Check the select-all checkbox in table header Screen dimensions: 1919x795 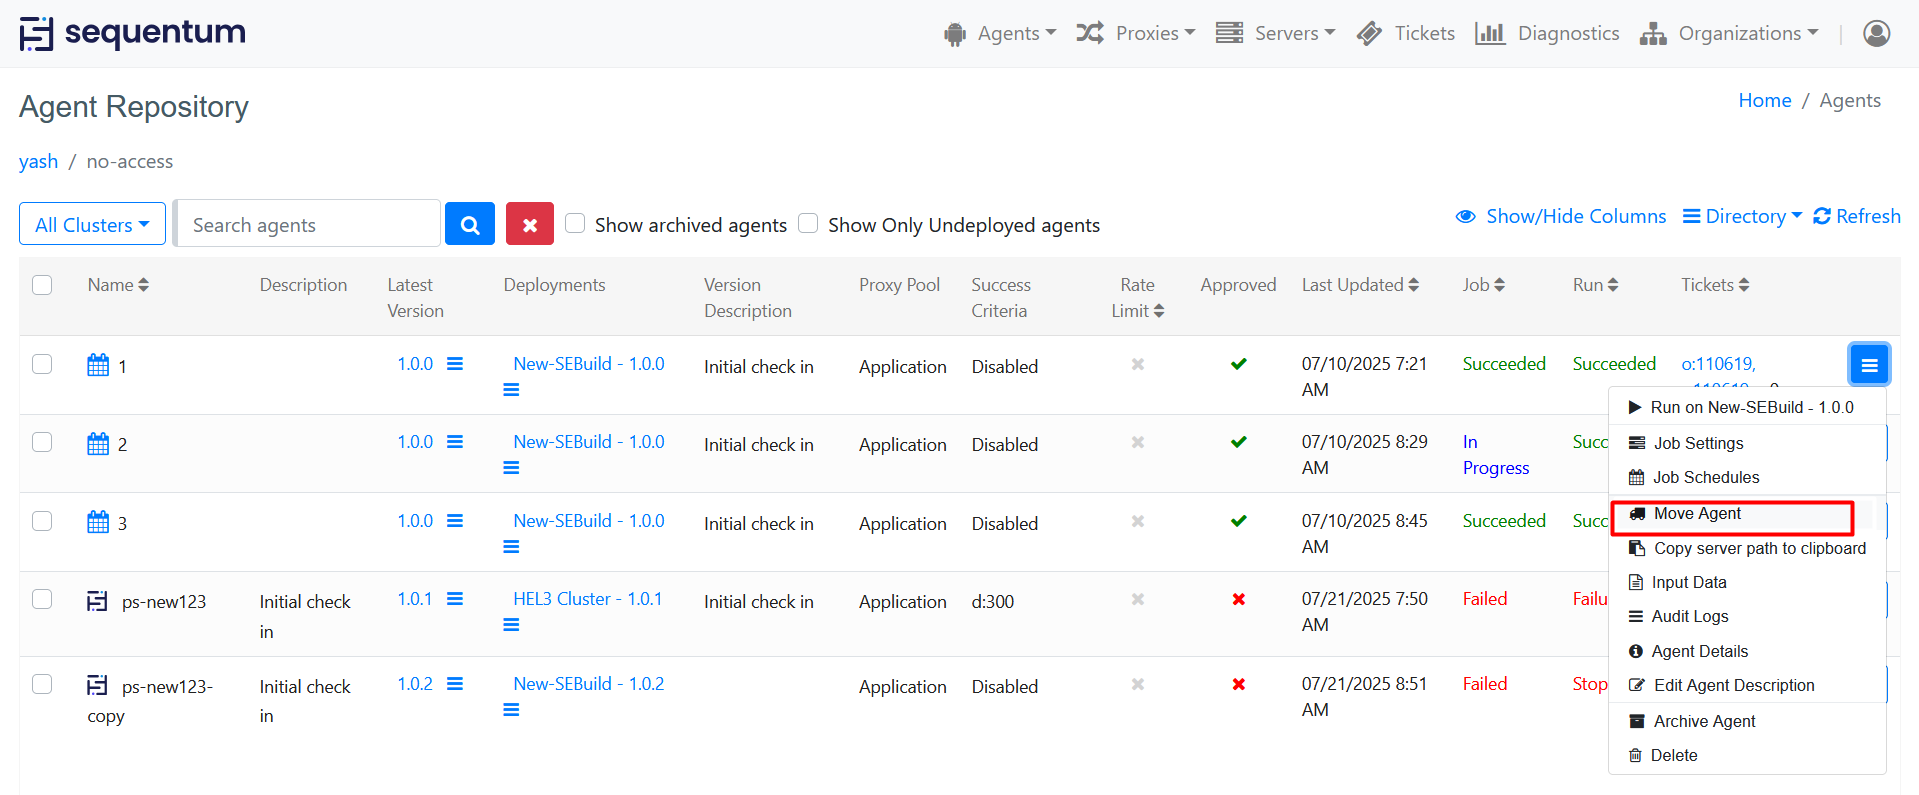click(42, 285)
